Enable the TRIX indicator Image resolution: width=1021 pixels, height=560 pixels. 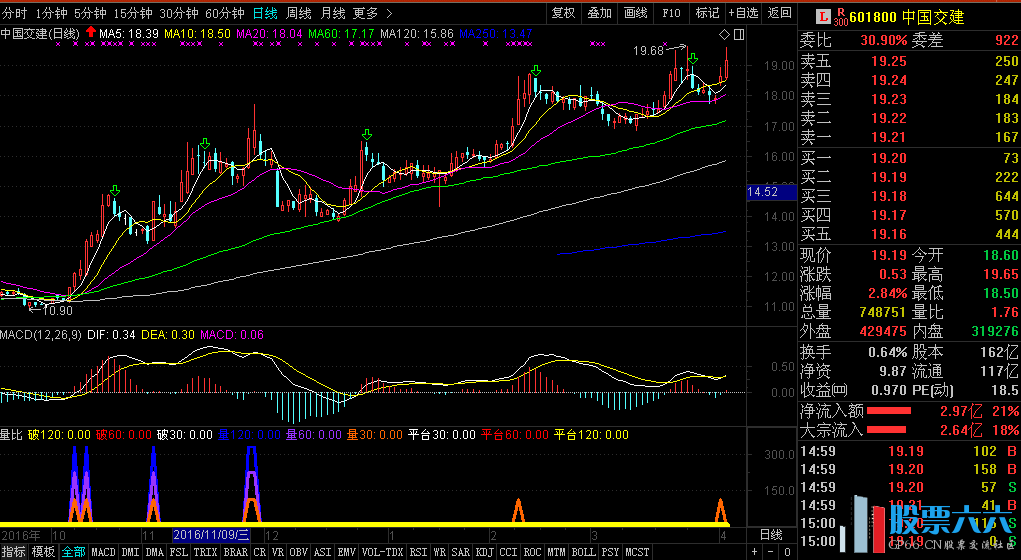(206, 552)
